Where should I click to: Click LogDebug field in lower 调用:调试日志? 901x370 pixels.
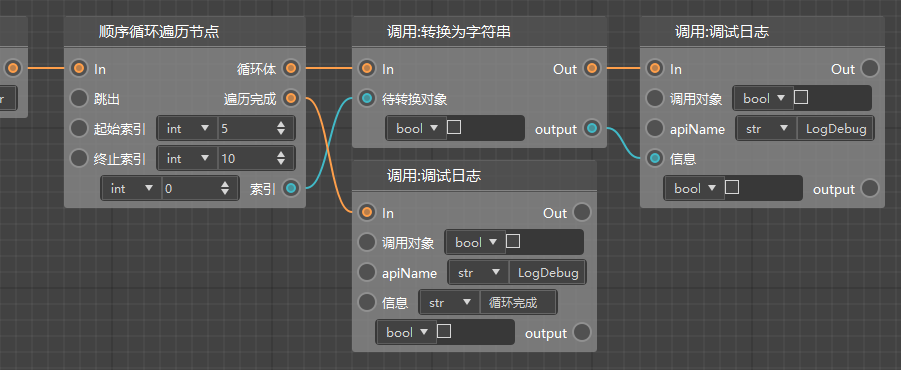(x=548, y=272)
